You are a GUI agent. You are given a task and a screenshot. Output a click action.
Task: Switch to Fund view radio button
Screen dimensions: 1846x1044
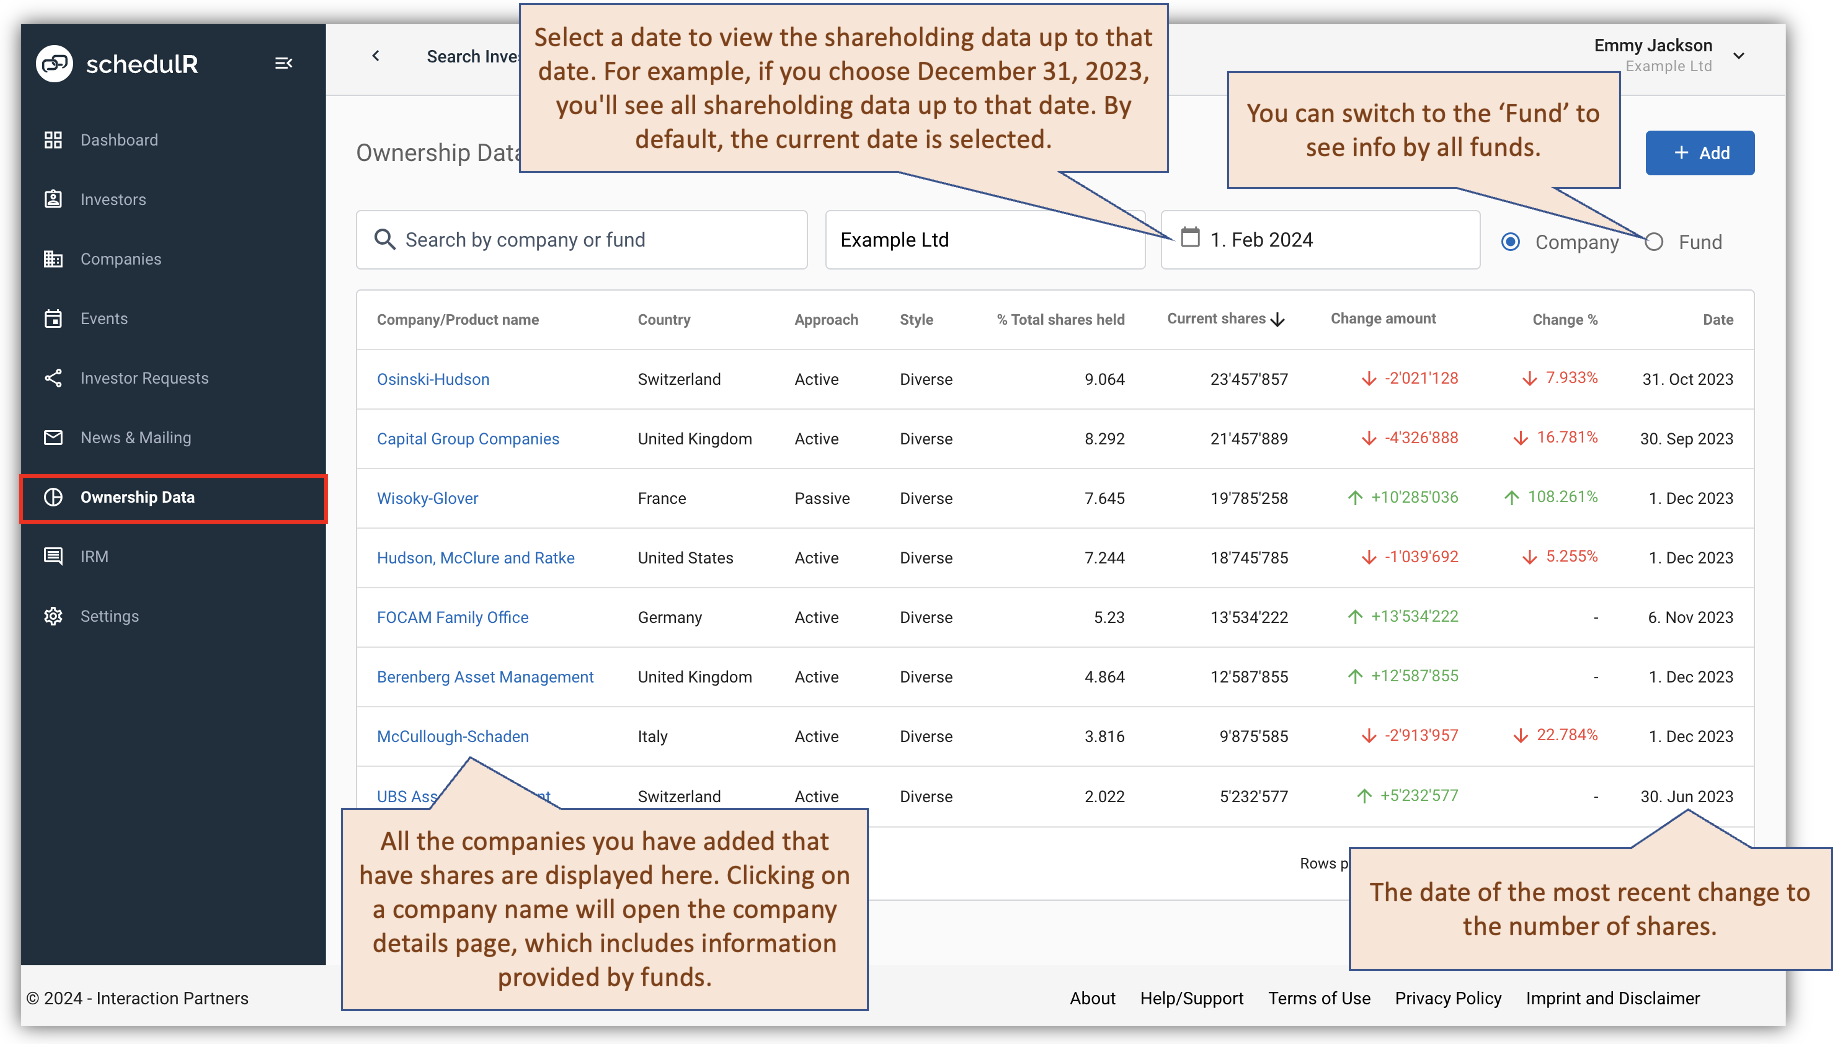tap(1652, 241)
